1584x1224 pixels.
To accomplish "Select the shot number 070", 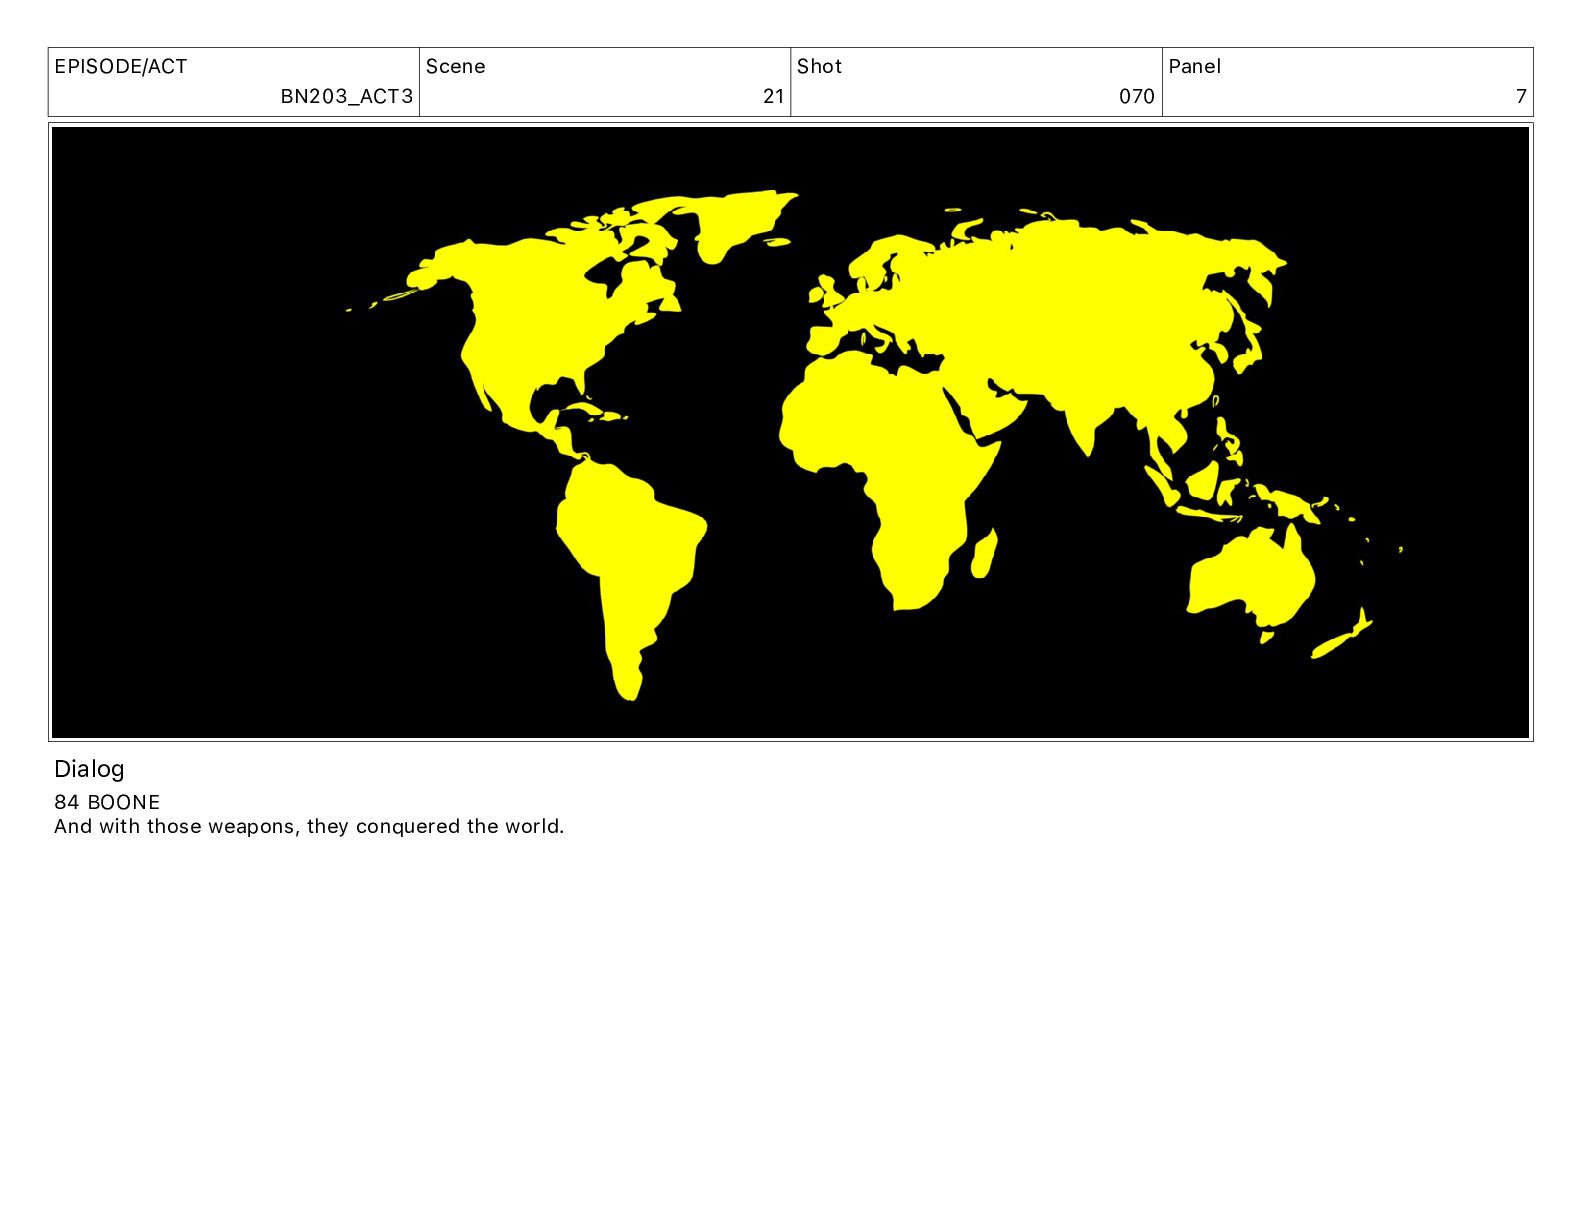I will pyautogui.click(x=1136, y=96).
